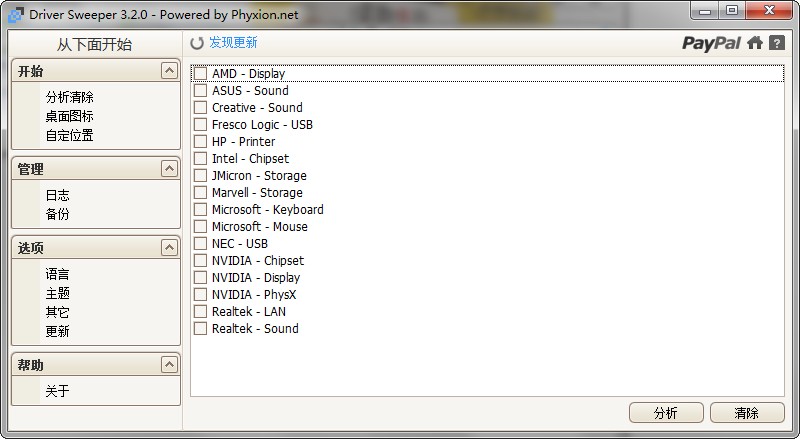
Task: Collapse the 管理 panel chevron
Action: pos(169,169)
